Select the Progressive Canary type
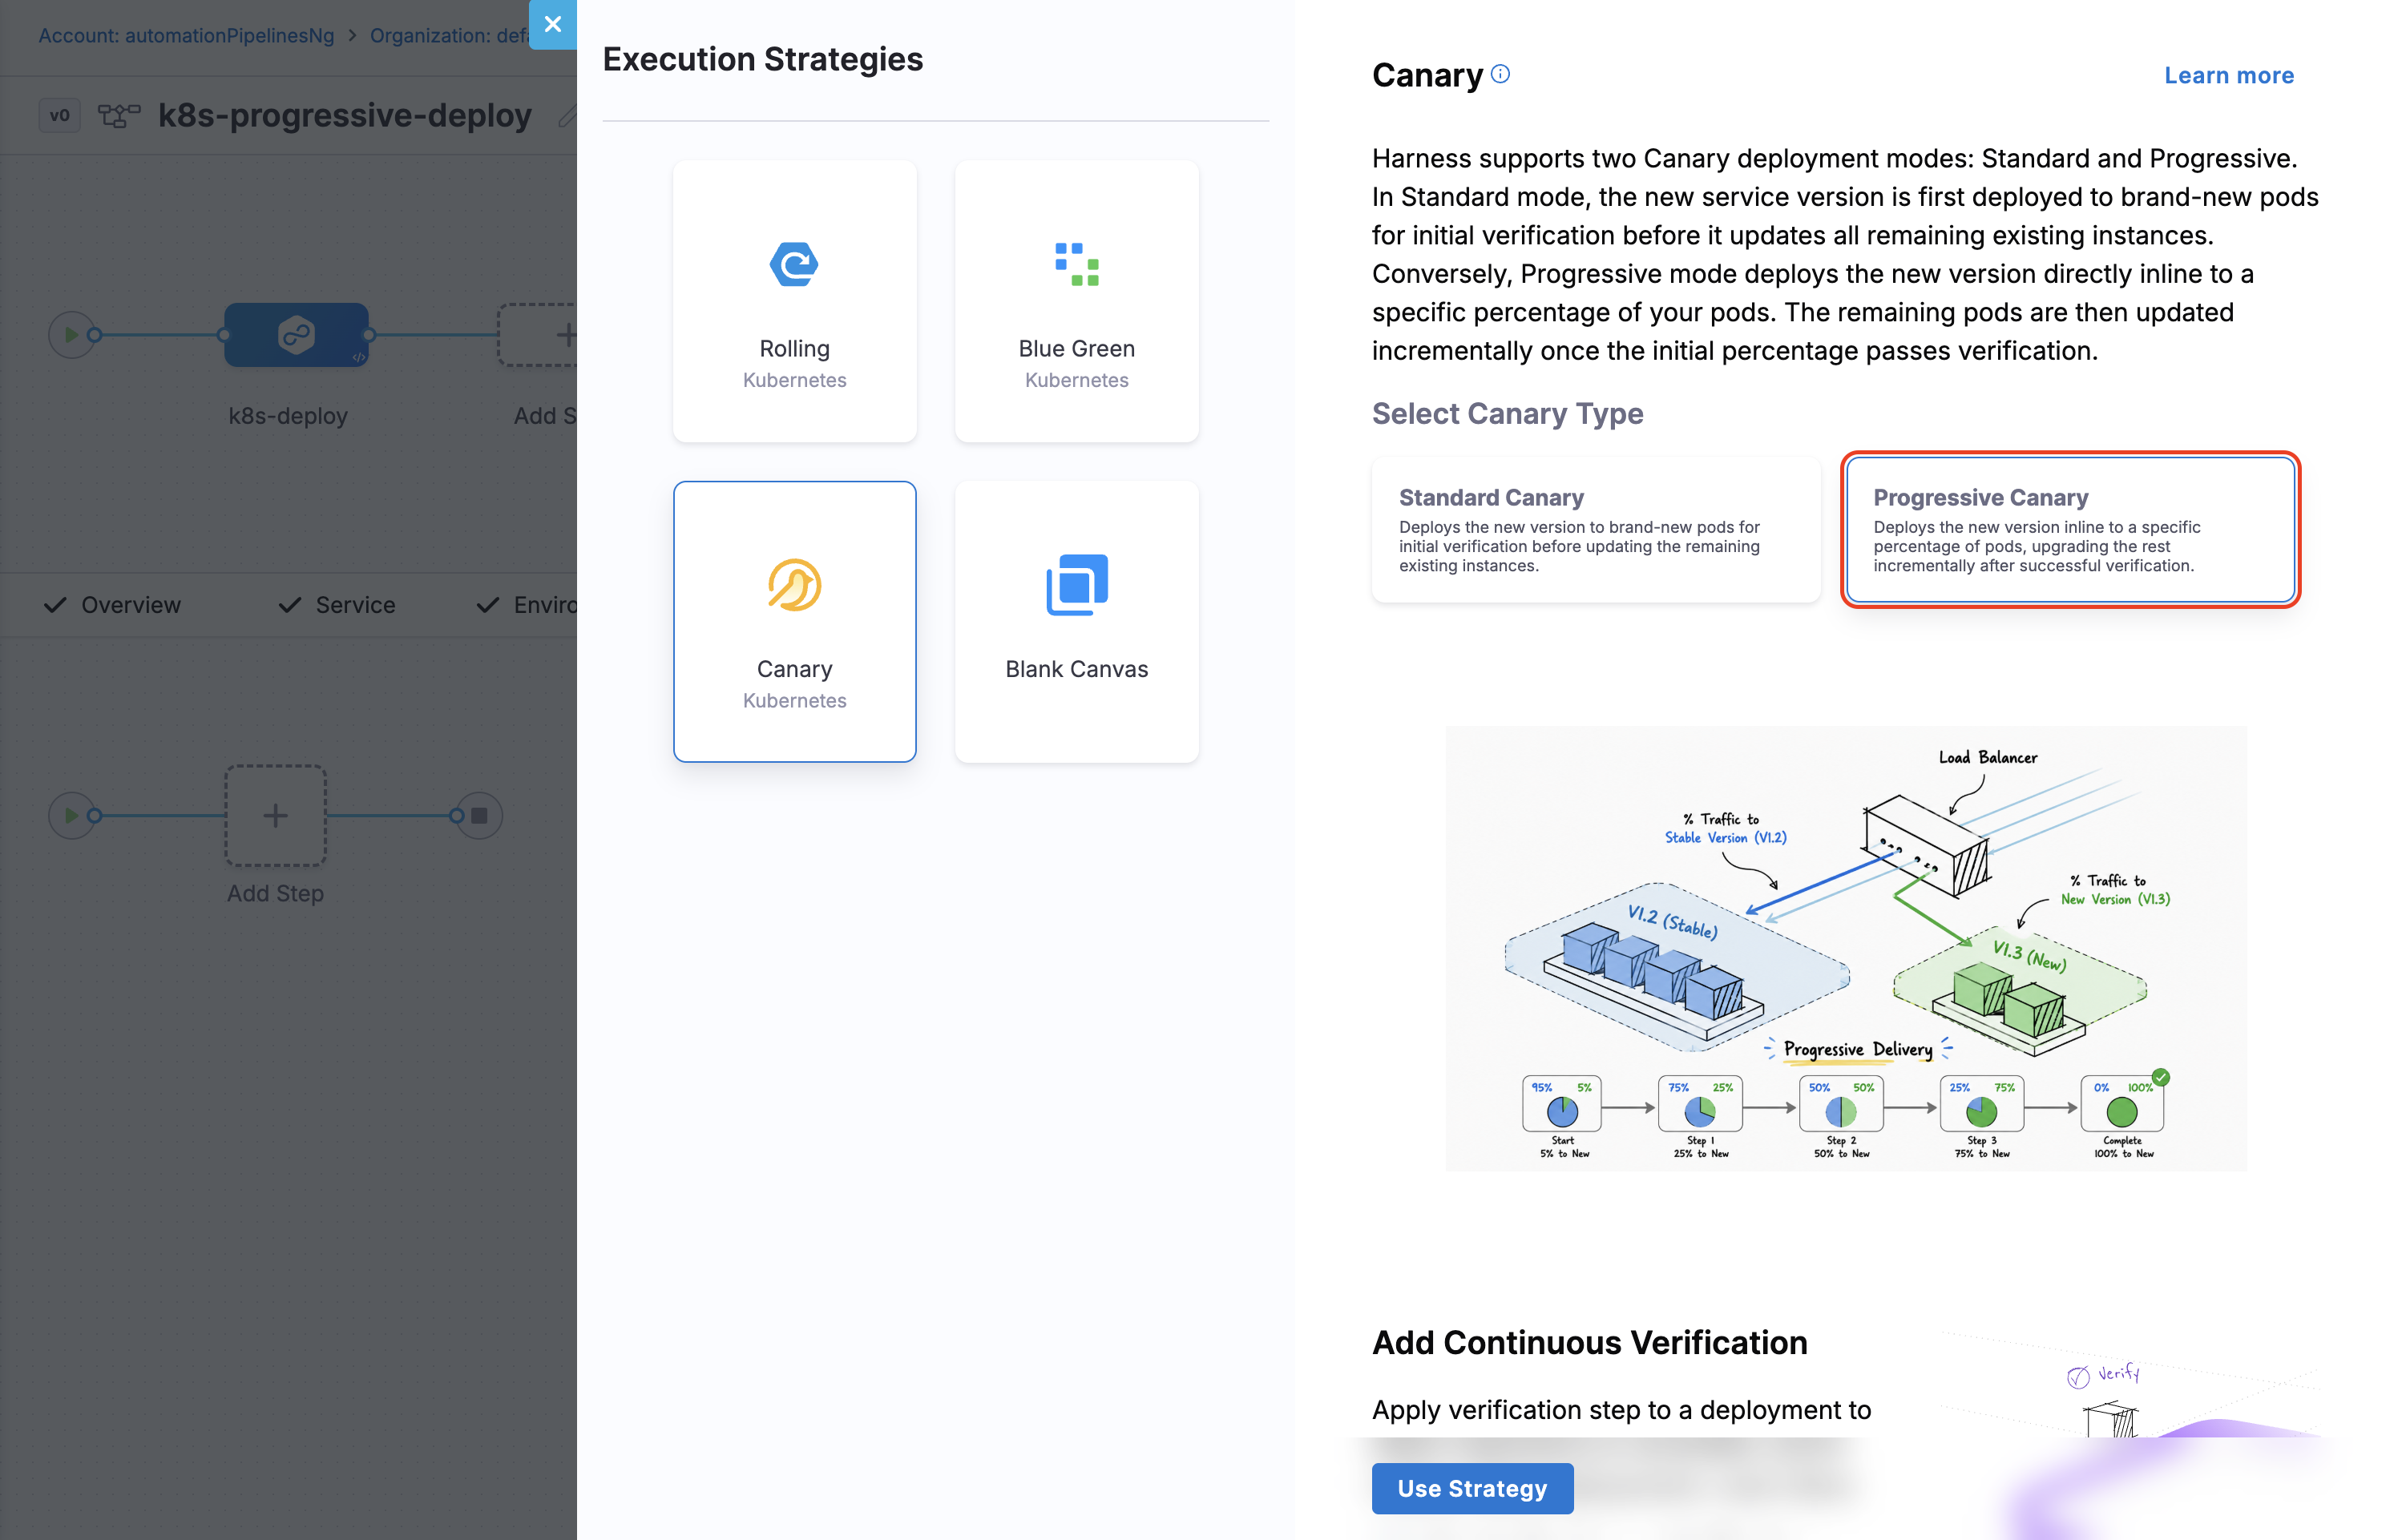Screen dimensions: 2398x1540 tap(2069, 529)
